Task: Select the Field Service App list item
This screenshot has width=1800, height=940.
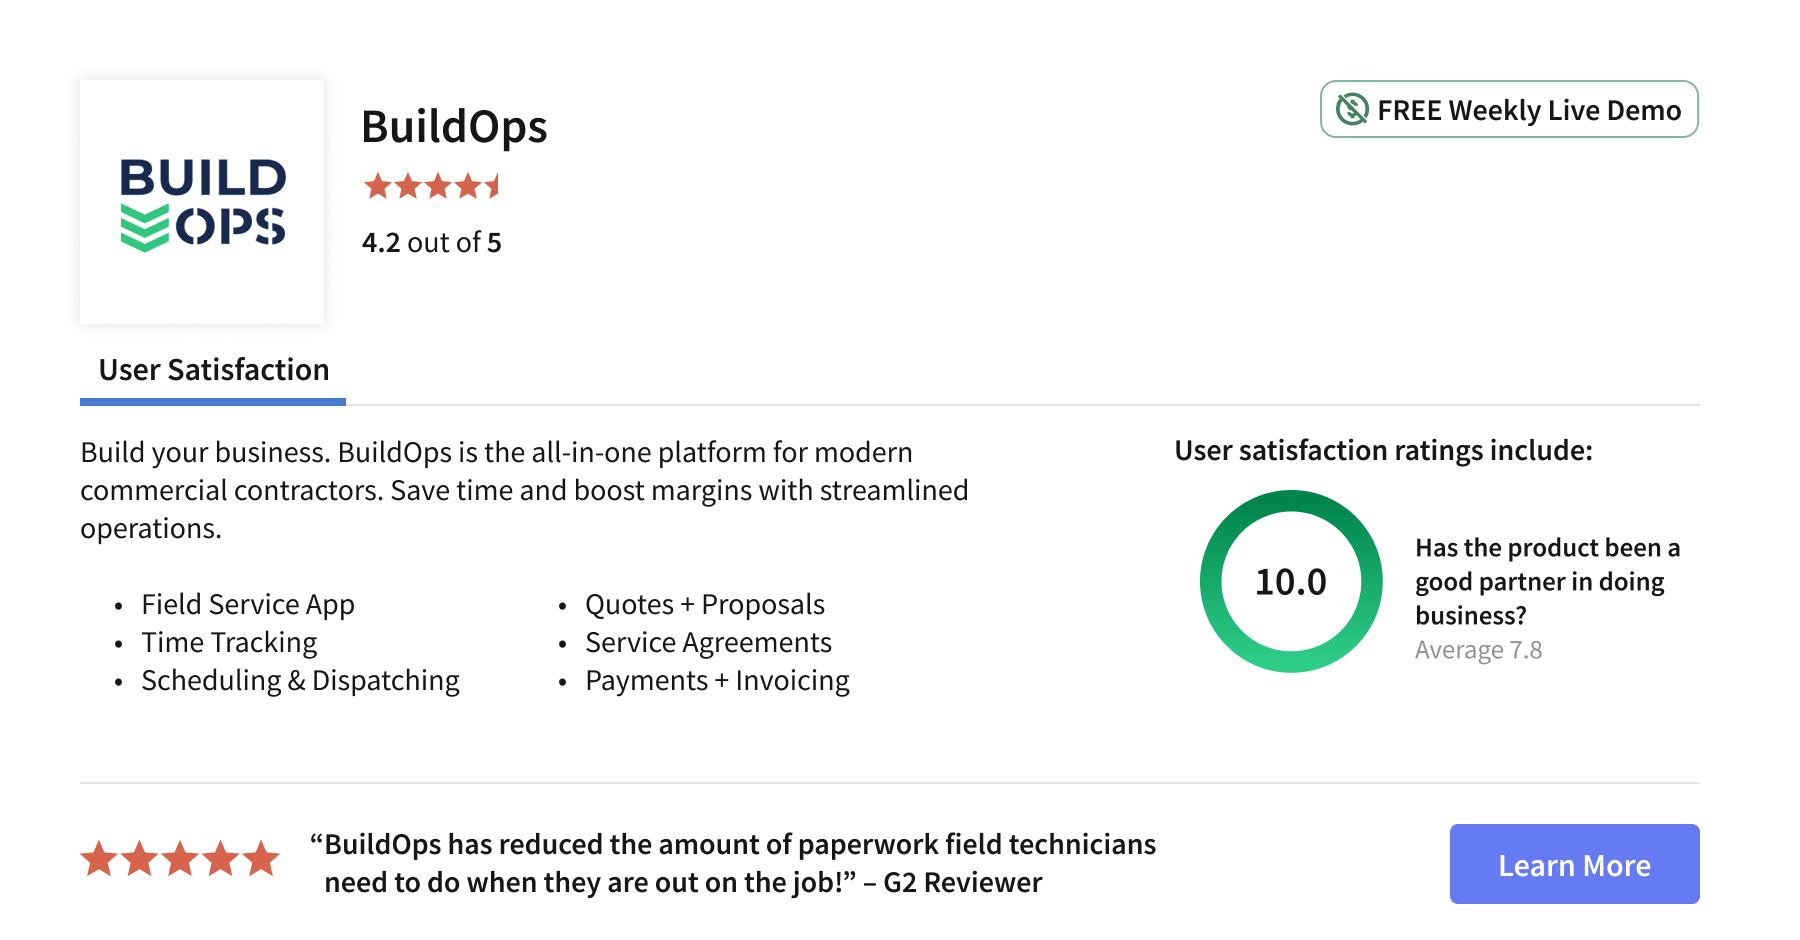Action: [x=249, y=604]
